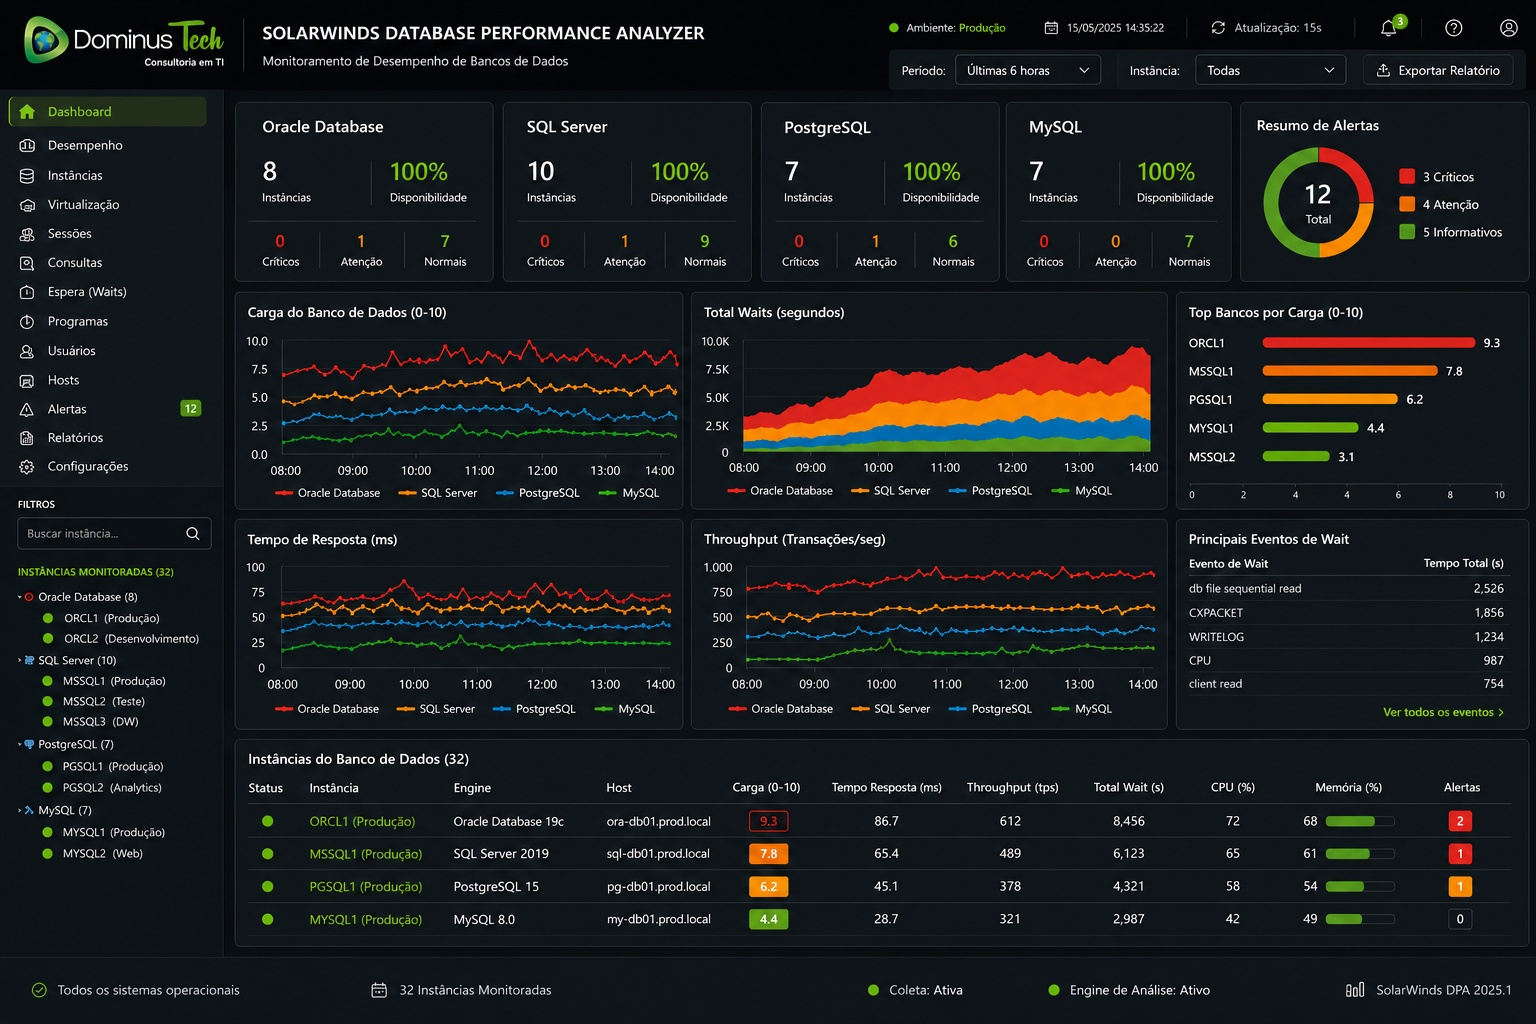Image resolution: width=1536 pixels, height=1024 pixels.
Task: Click the Dominus Tech logo
Action: (x=124, y=42)
